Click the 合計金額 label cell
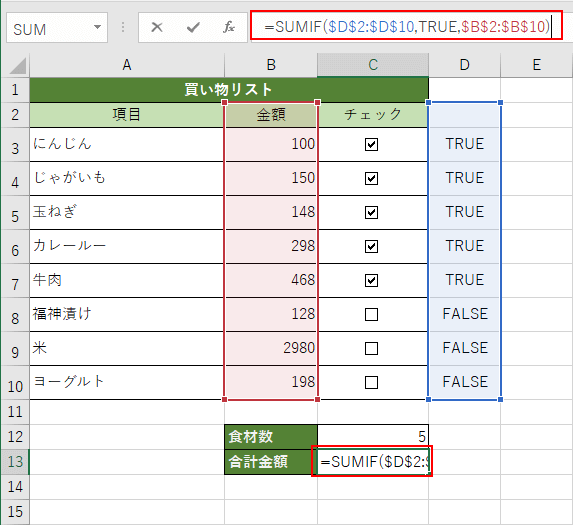The height and width of the screenshot is (525, 573). [271, 462]
